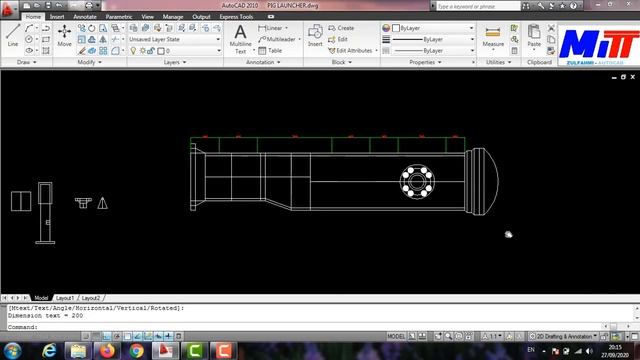Toggle the layer lock padlock icon
Image resolution: width=640 pixels, height=360 pixels.
(151, 51)
